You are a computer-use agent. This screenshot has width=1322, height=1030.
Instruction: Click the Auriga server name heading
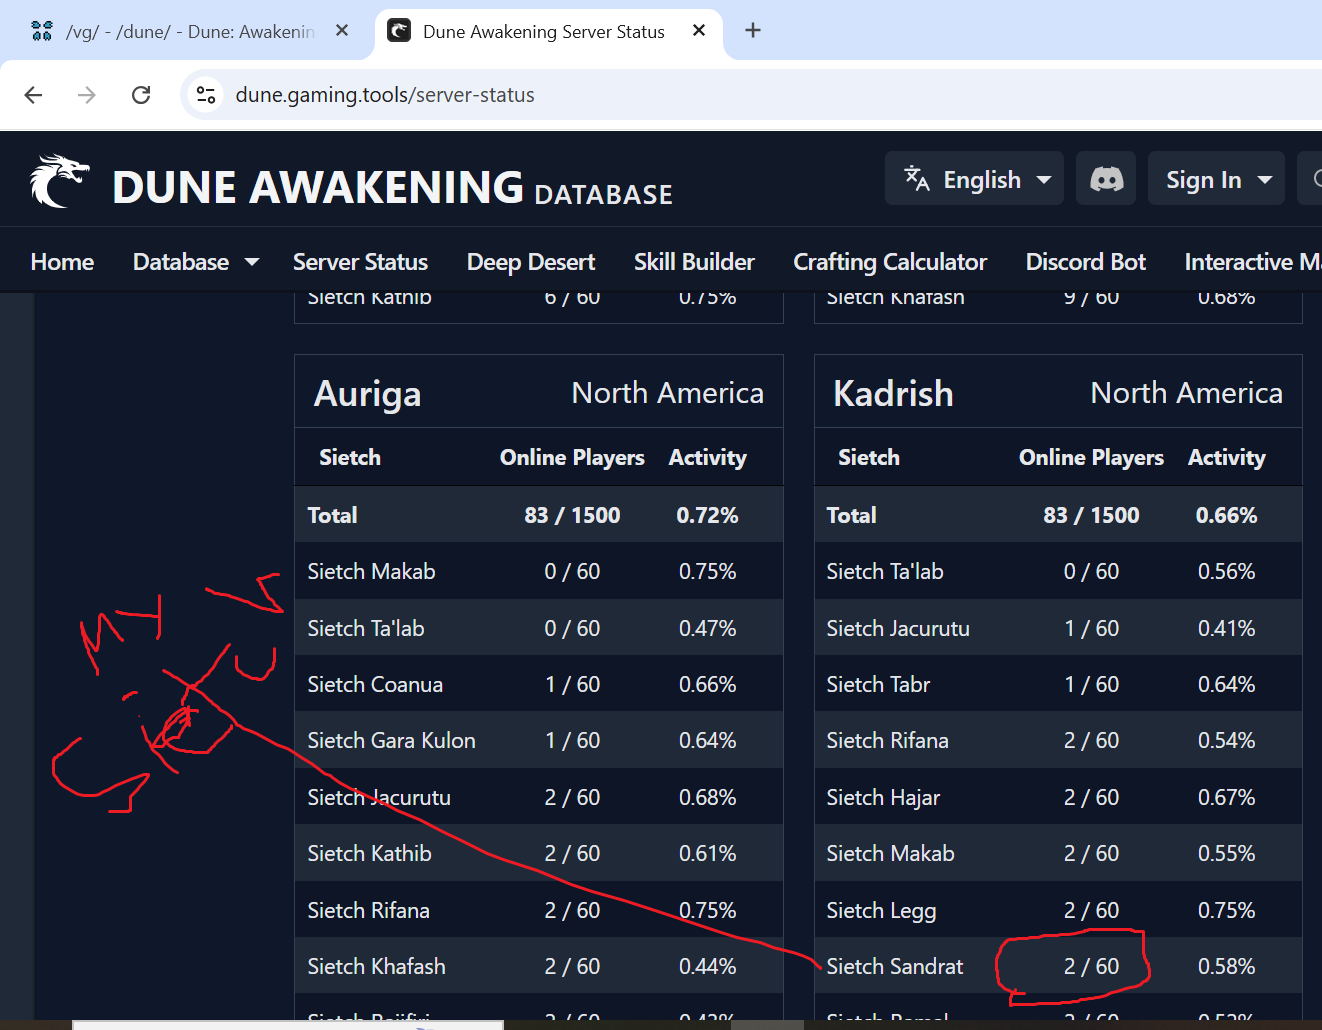click(x=368, y=394)
